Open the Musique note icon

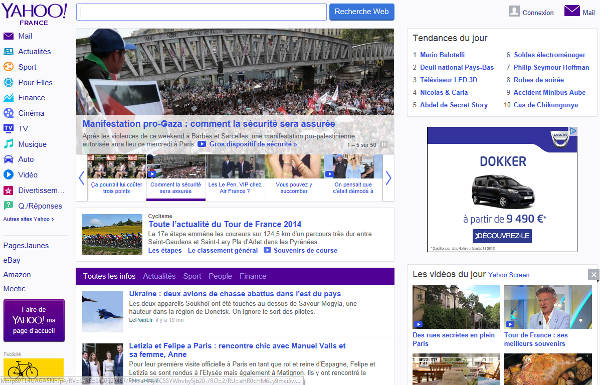click(8, 144)
